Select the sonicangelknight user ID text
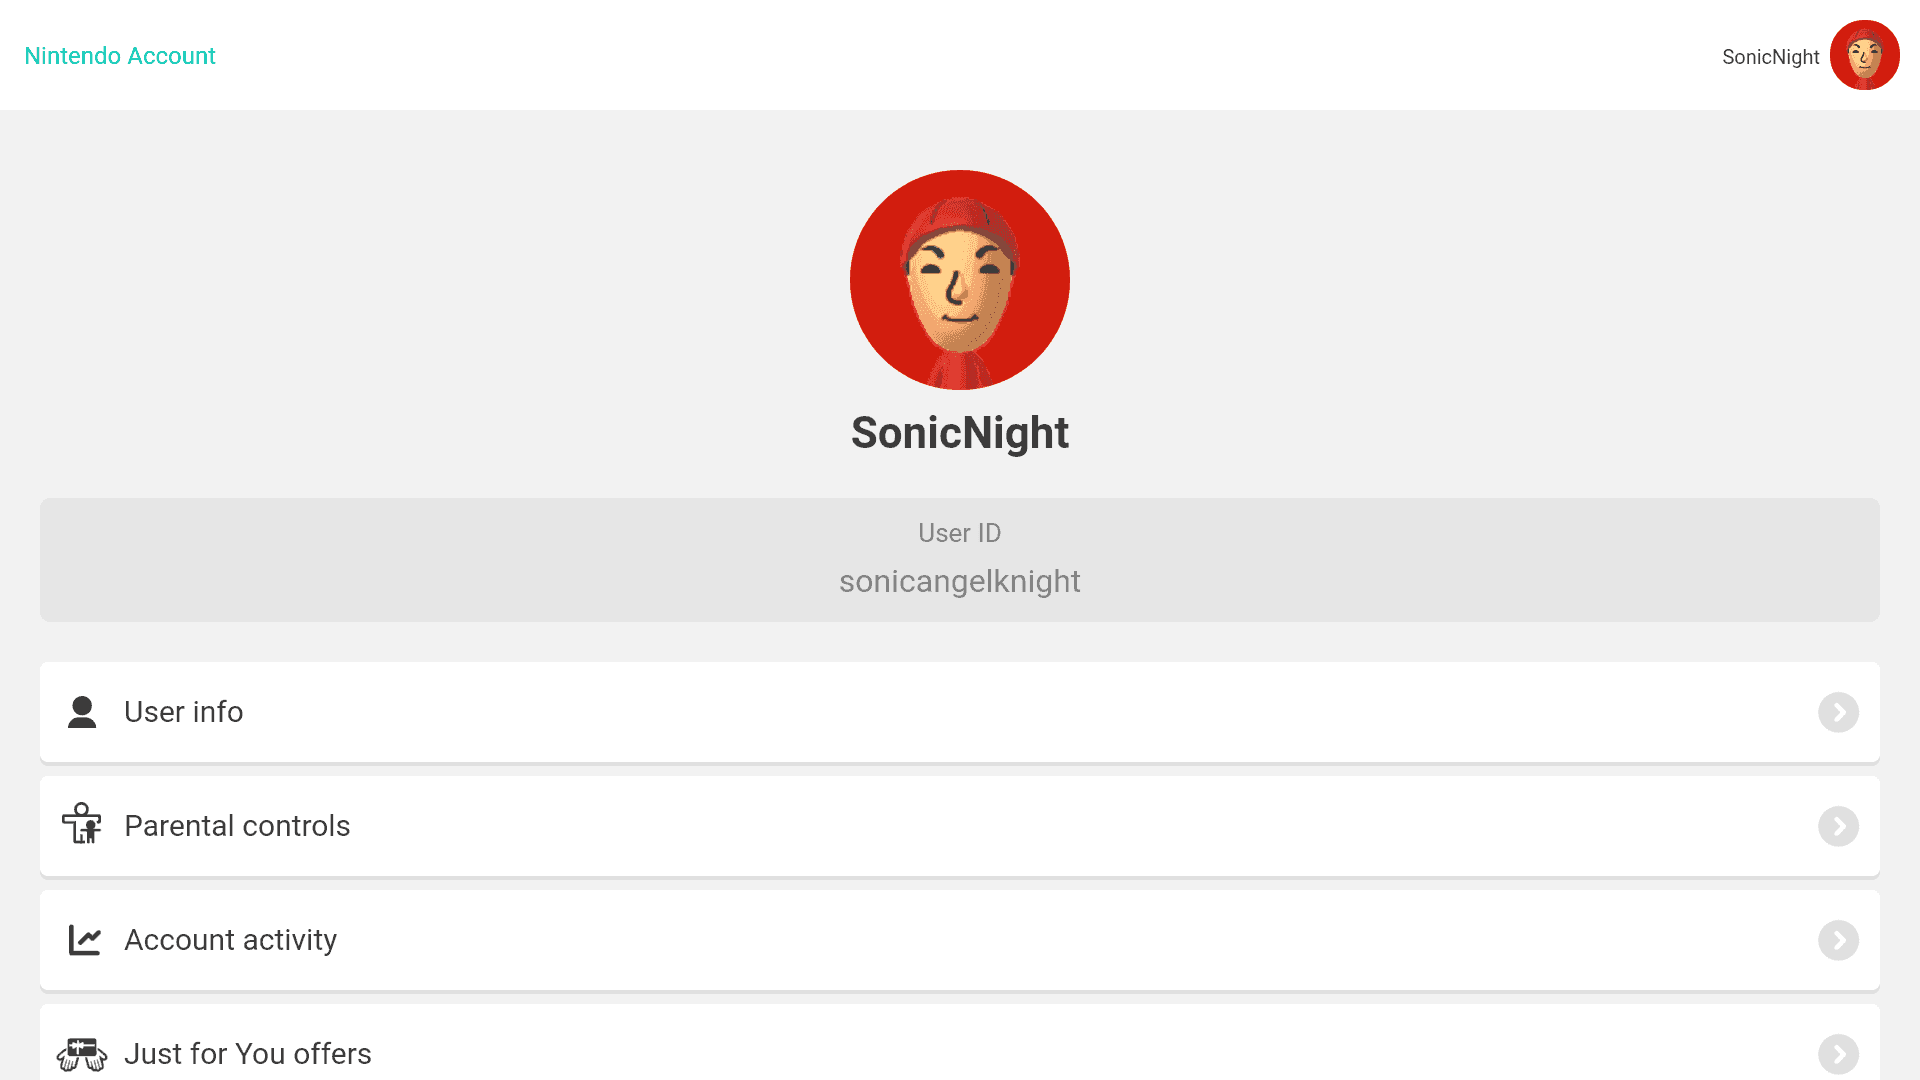 point(960,581)
